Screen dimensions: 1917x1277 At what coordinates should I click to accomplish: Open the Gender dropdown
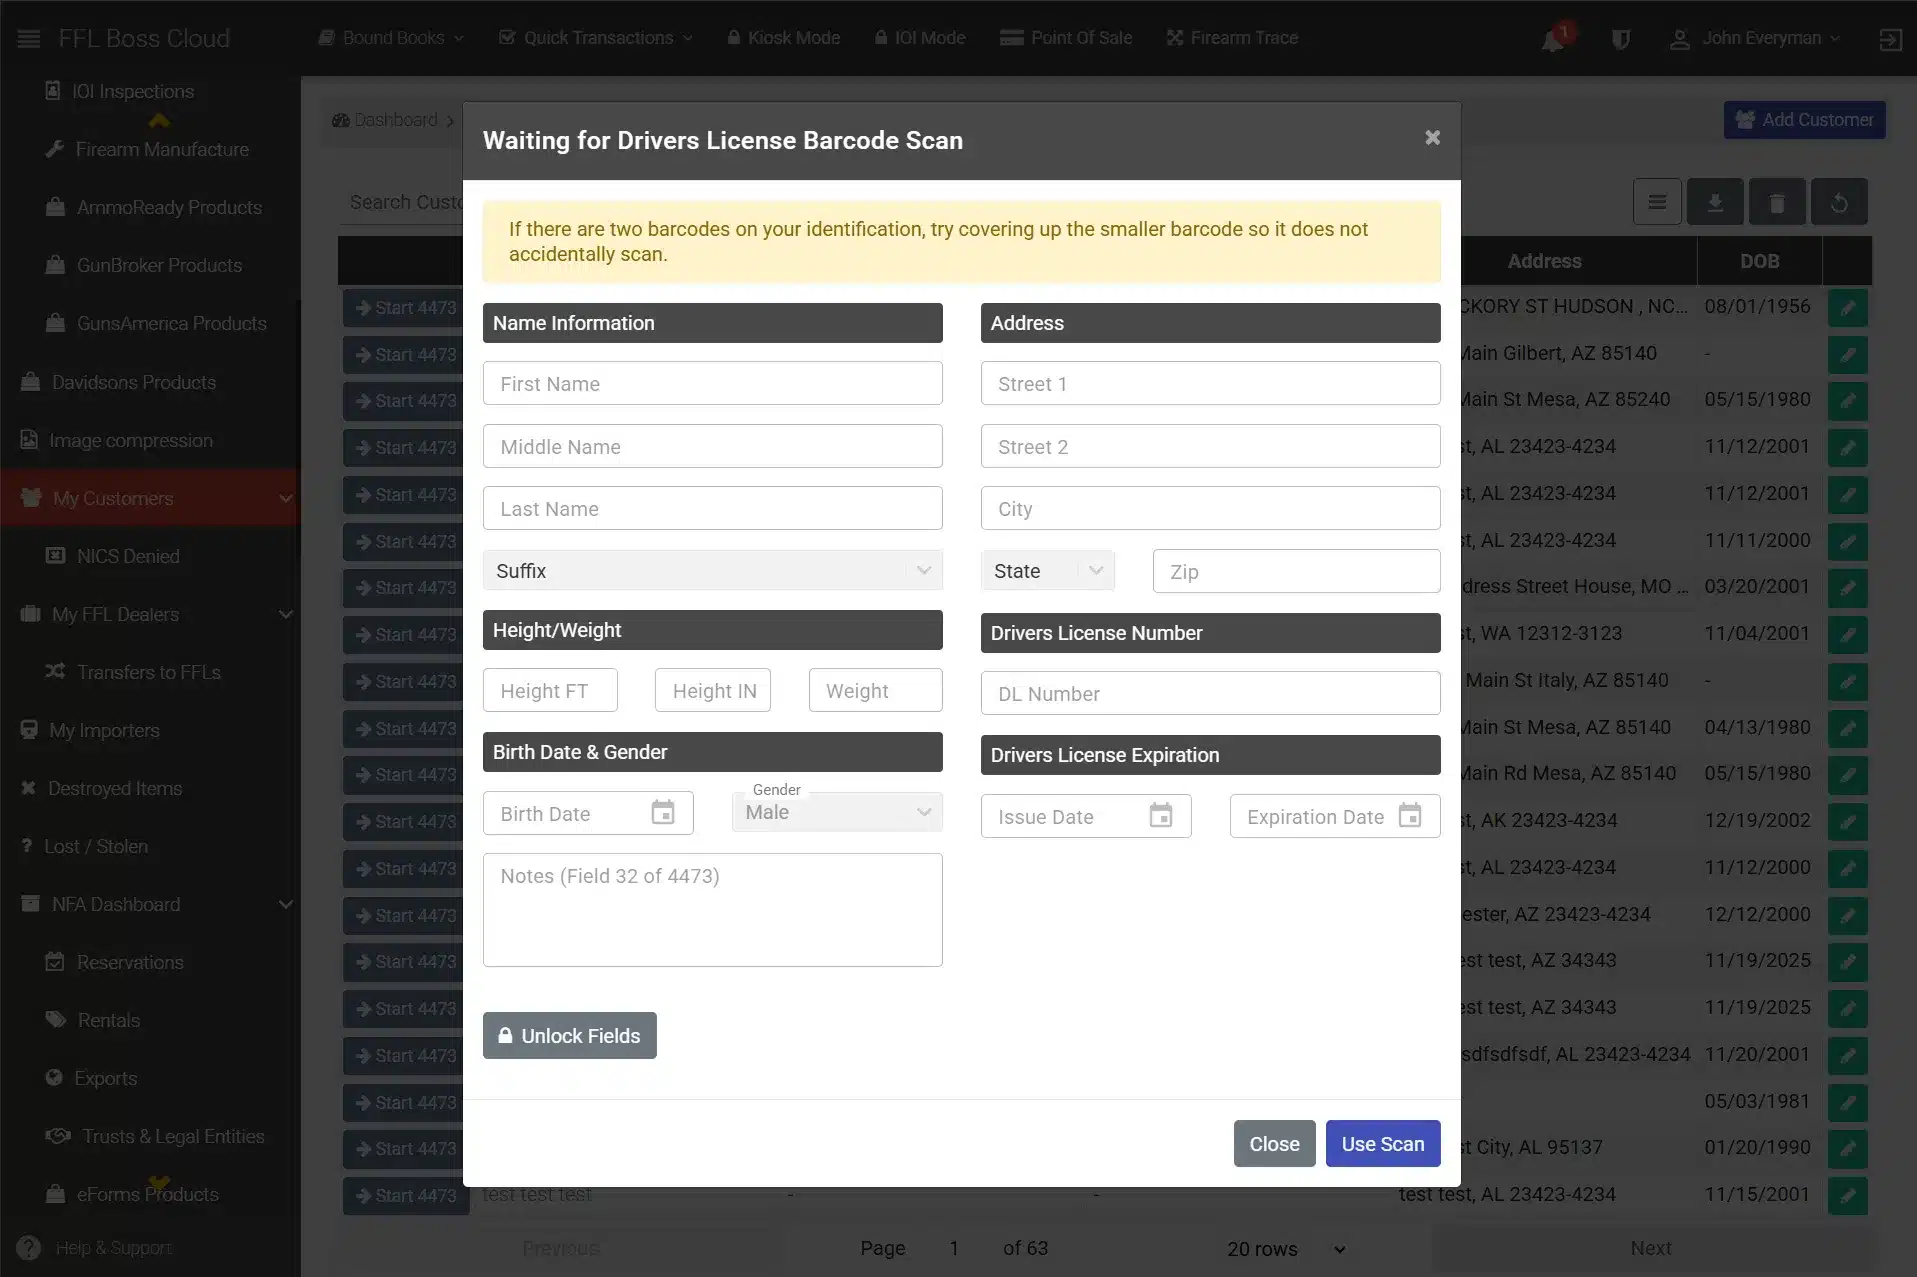pos(837,812)
